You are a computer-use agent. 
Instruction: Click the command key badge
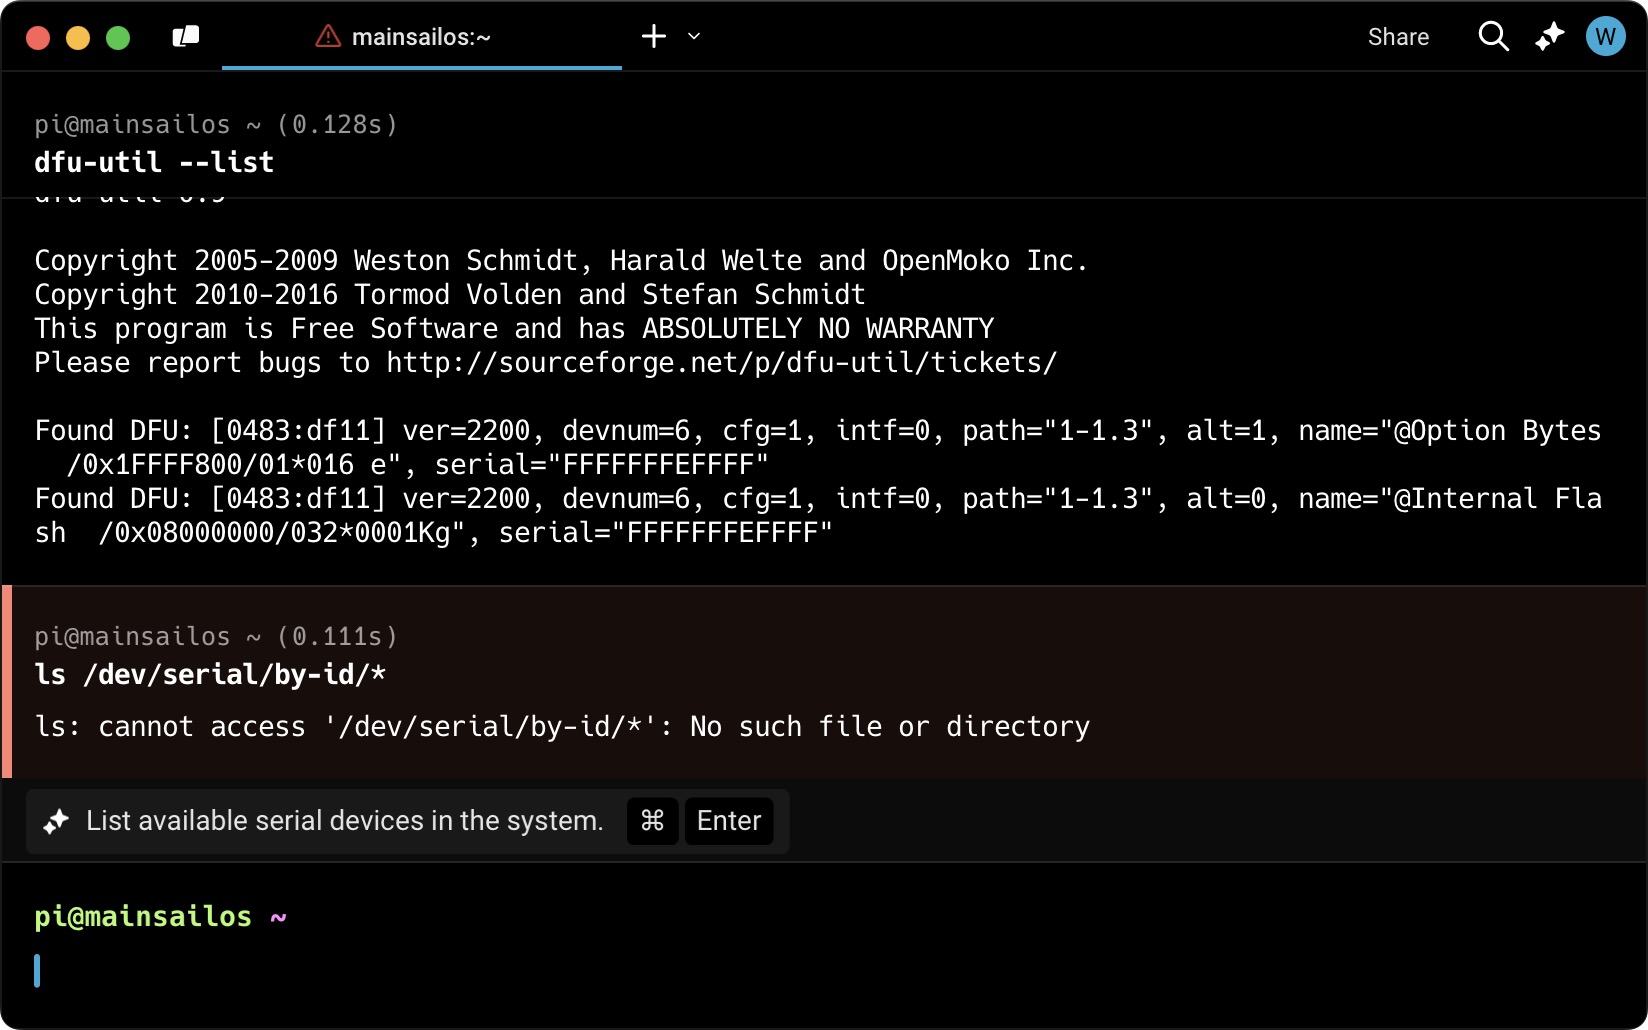click(x=652, y=821)
